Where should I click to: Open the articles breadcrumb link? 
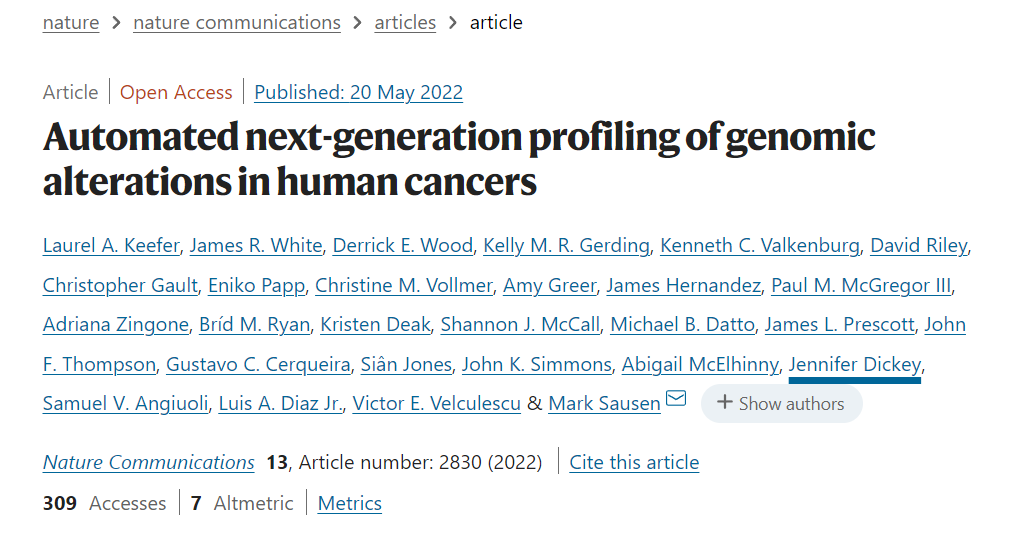pos(405,23)
